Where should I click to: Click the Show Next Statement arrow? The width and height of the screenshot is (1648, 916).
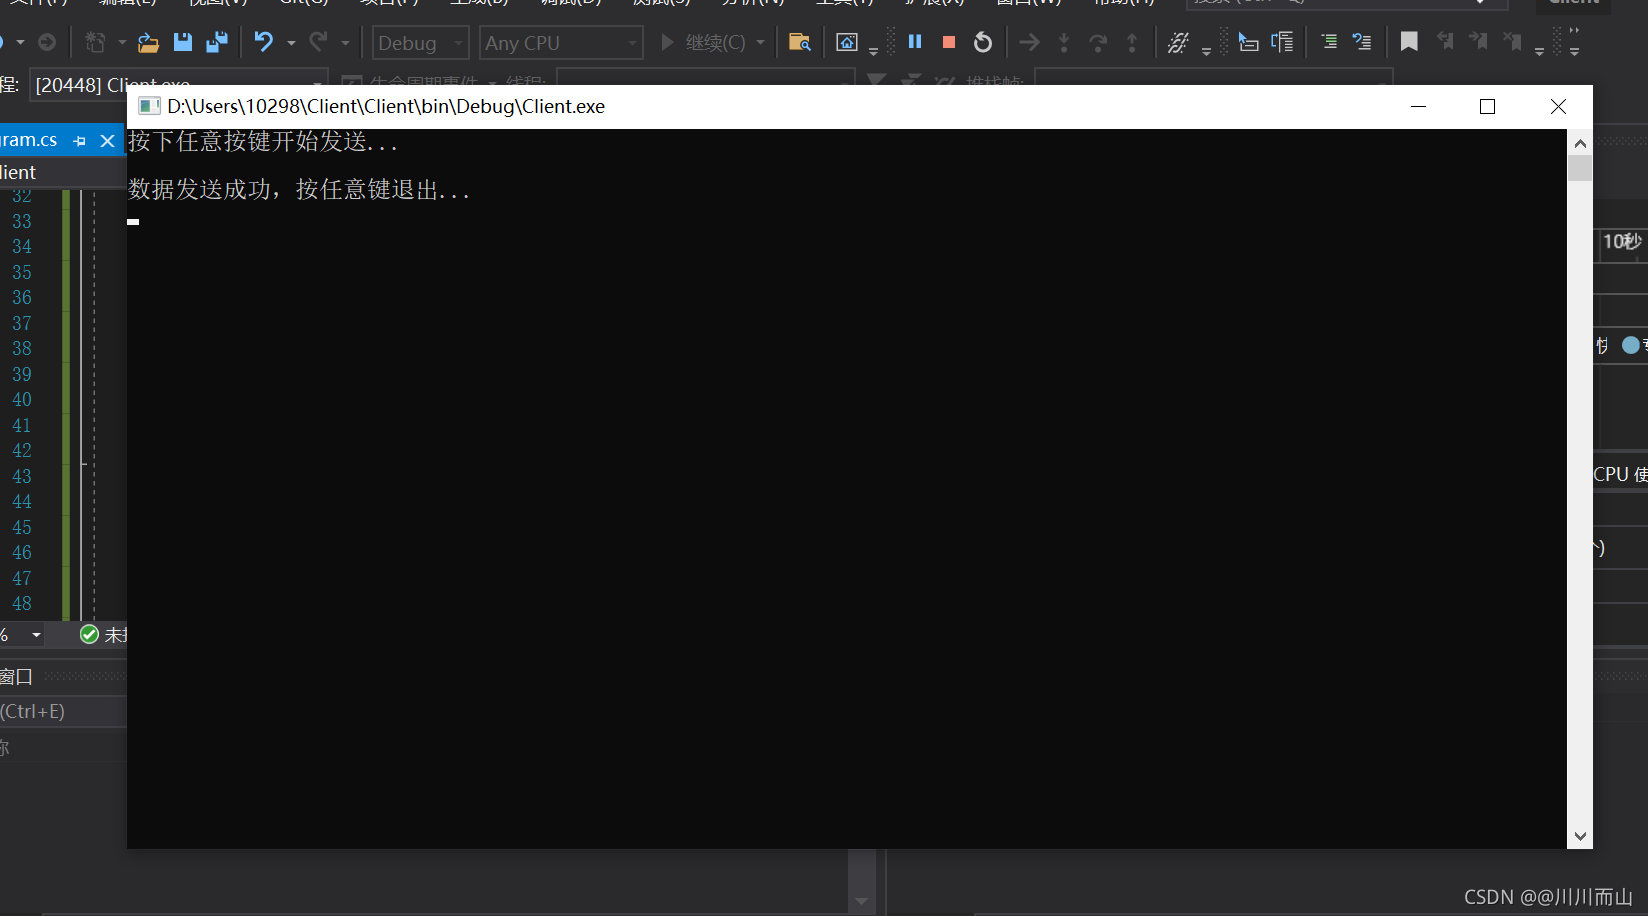tap(1029, 42)
